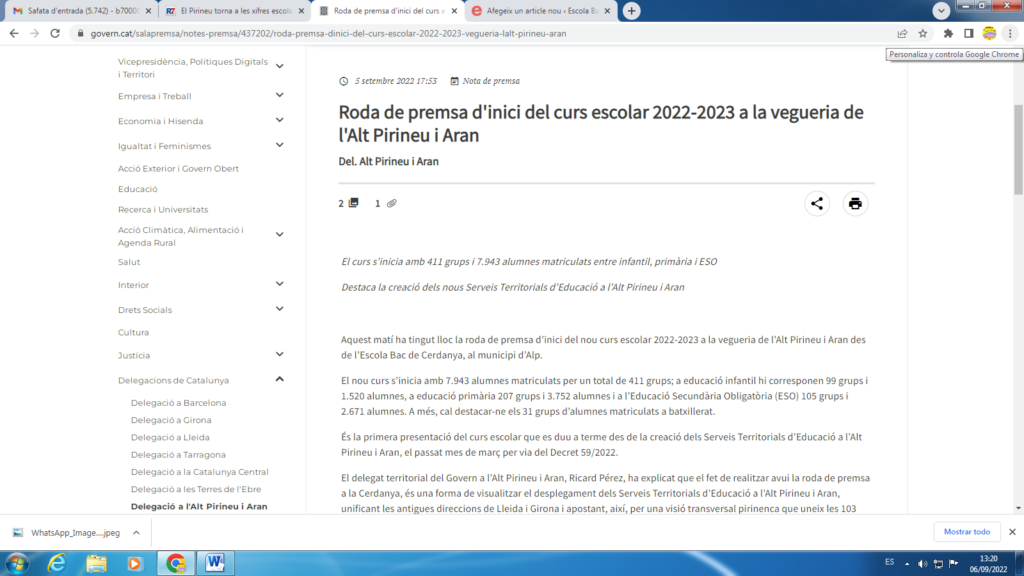
Task: Open Chrome's three-dot menu
Action: click(x=1010, y=33)
